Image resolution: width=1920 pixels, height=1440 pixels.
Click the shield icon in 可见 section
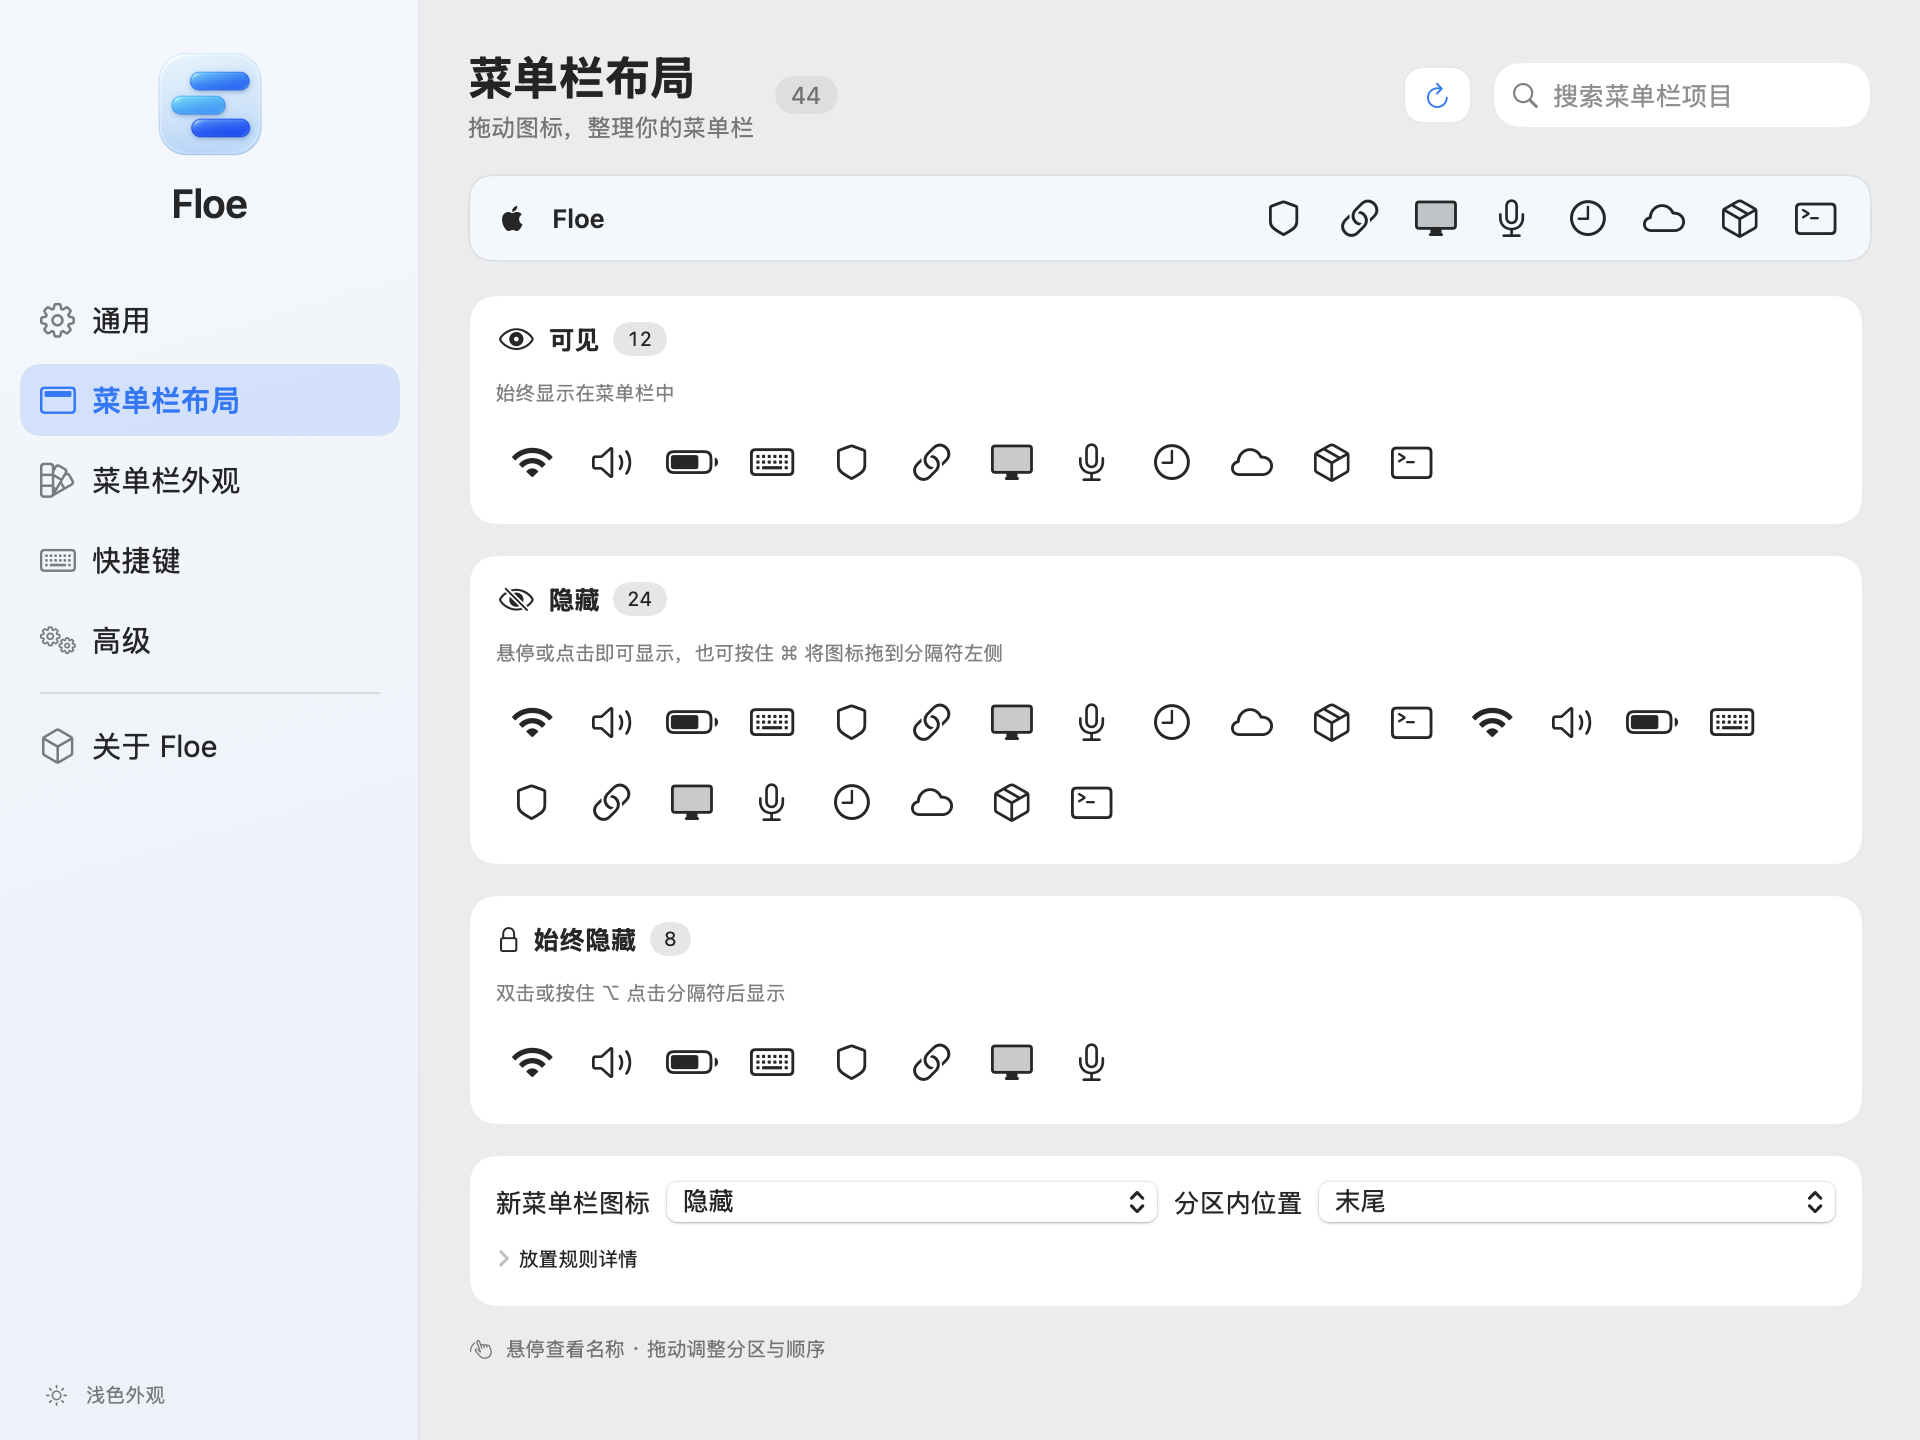pyautogui.click(x=852, y=462)
